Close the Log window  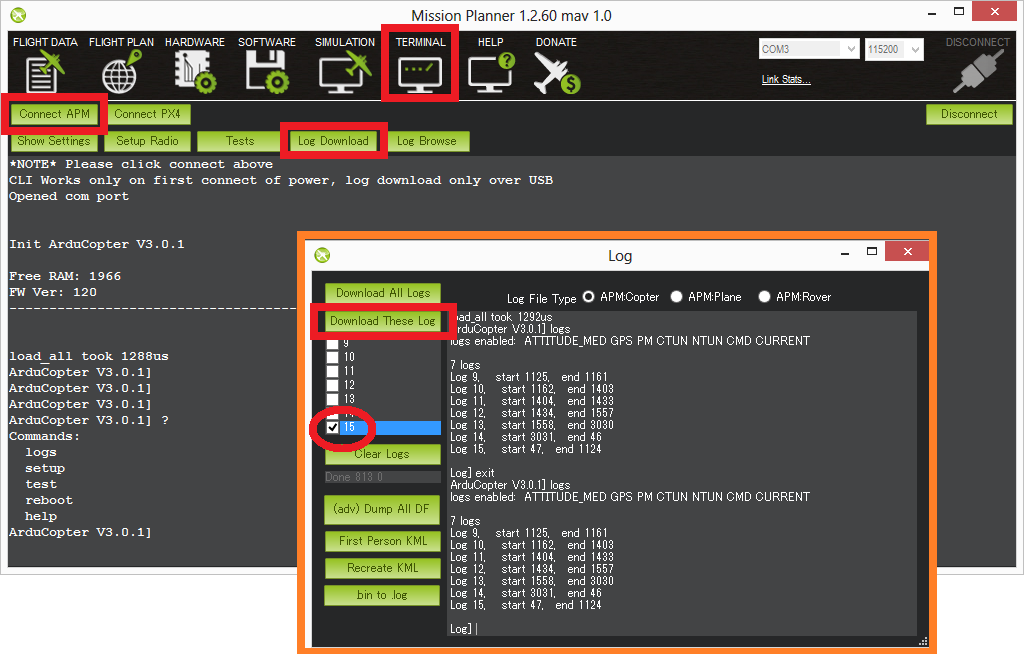pyautogui.click(x=907, y=252)
